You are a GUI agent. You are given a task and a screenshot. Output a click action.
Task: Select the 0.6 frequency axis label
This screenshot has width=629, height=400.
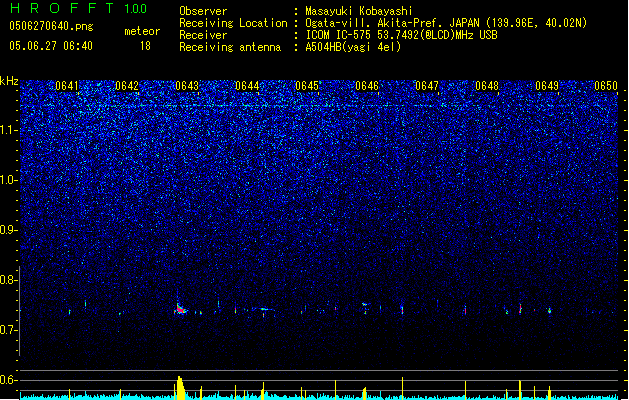click(x=8, y=380)
